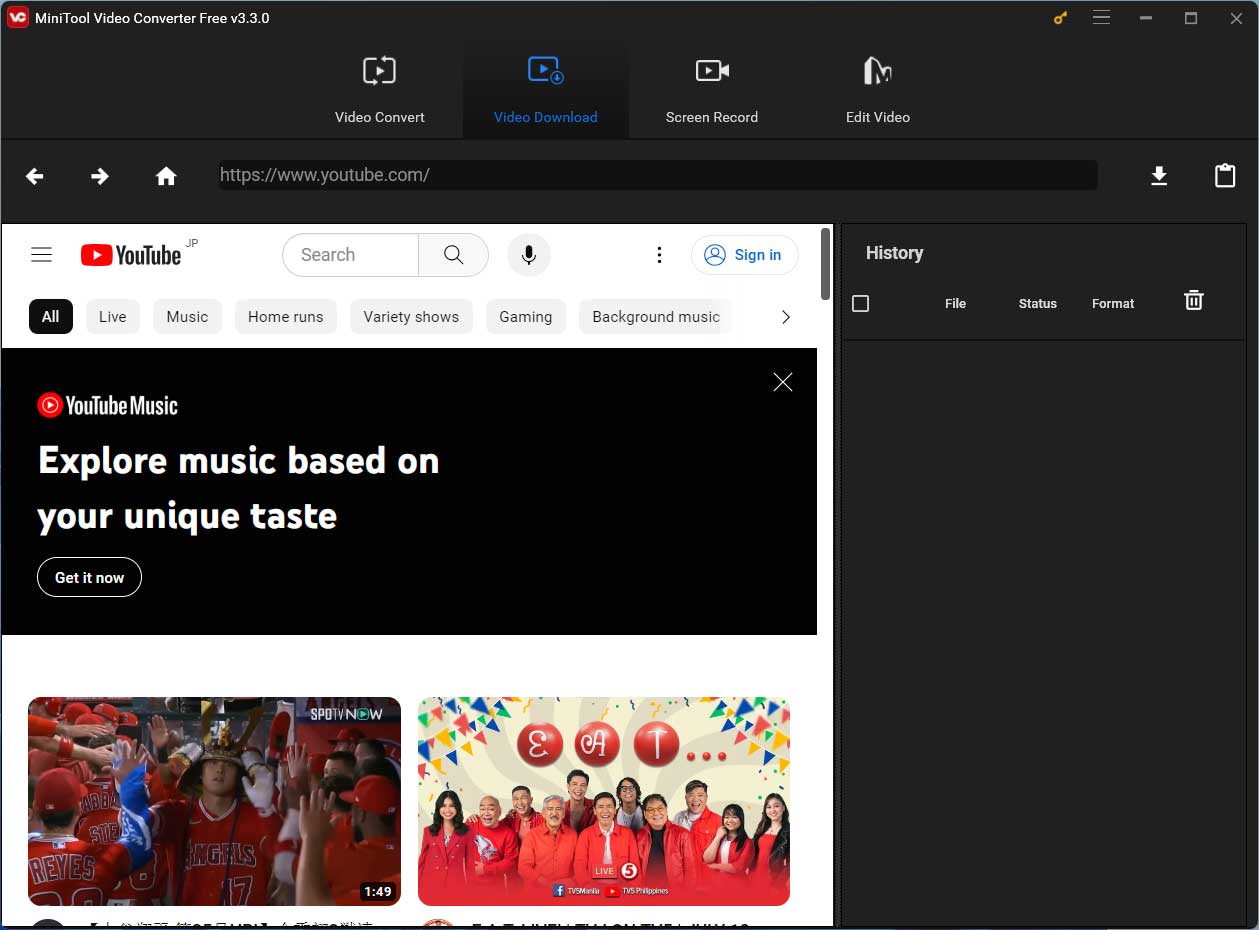
Task: Paste a link using the clipboard icon
Action: 1224,175
